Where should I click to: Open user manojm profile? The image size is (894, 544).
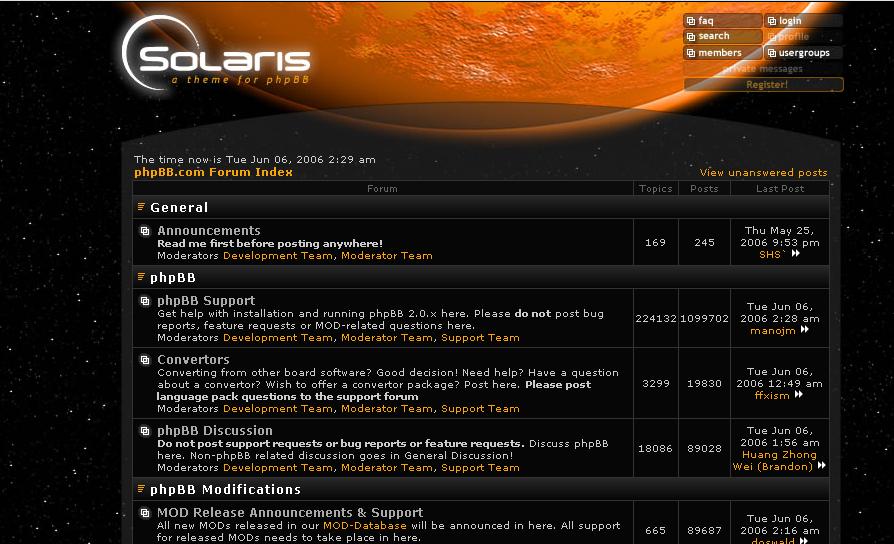(x=773, y=330)
